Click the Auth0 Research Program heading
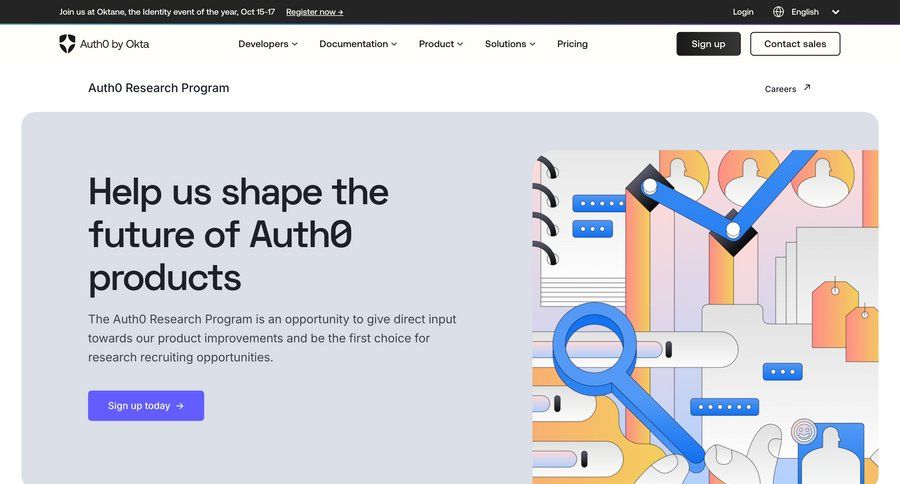The height and width of the screenshot is (484, 900). click(x=158, y=88)
